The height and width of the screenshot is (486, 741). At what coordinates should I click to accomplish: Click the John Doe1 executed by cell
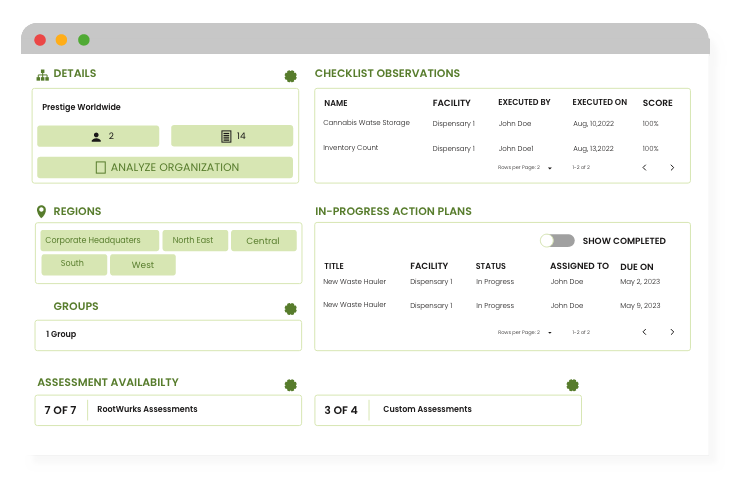coord(516,148)
